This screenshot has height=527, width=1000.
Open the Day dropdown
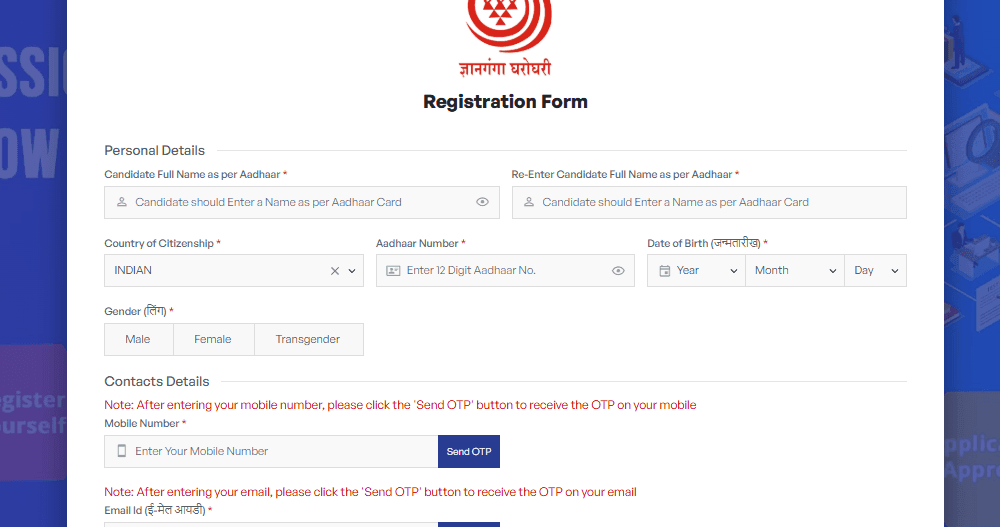pos(876,271)
